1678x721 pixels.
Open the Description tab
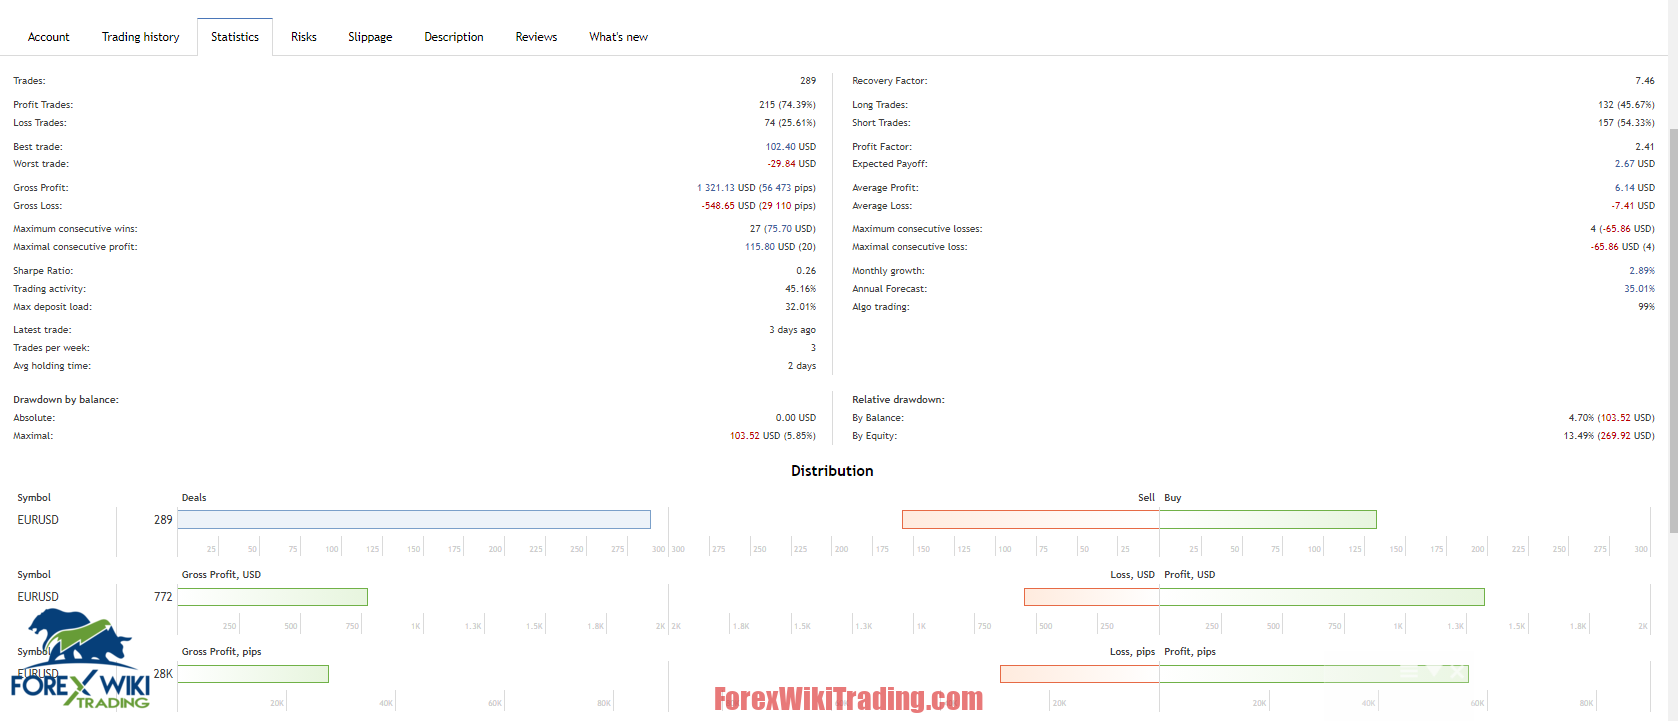454,37
